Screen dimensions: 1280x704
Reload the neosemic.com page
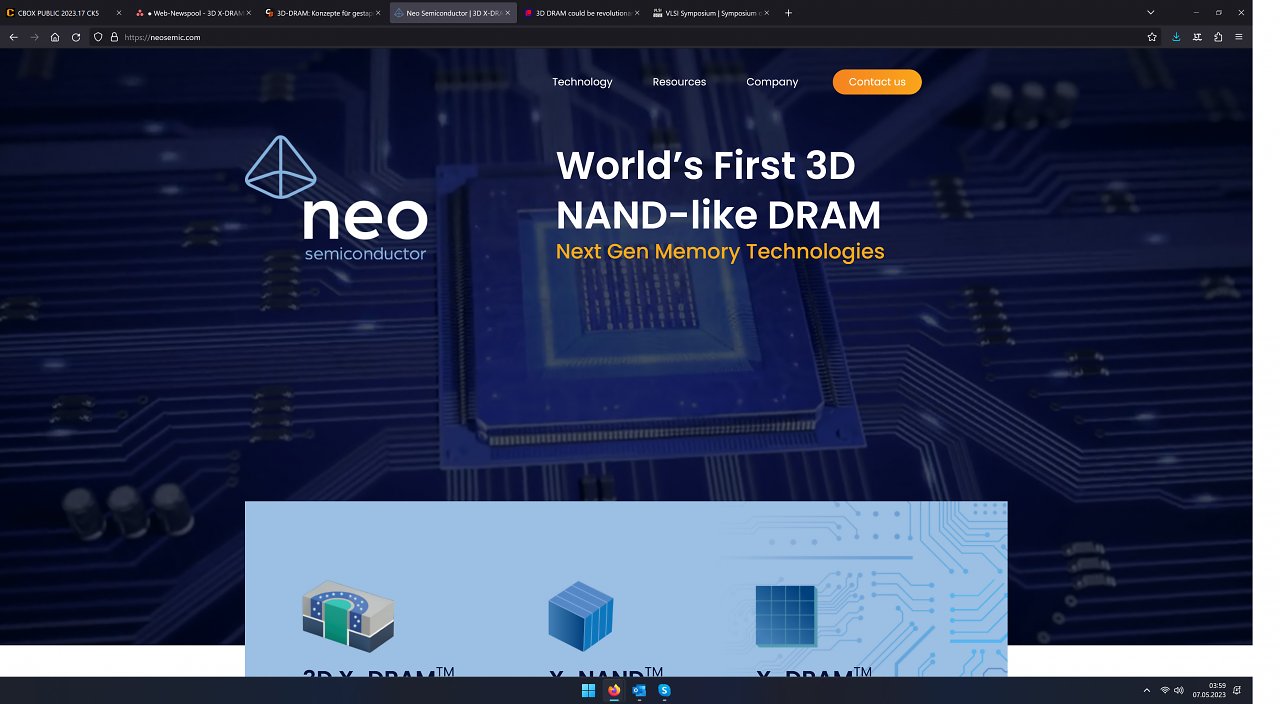pos(76,37)
